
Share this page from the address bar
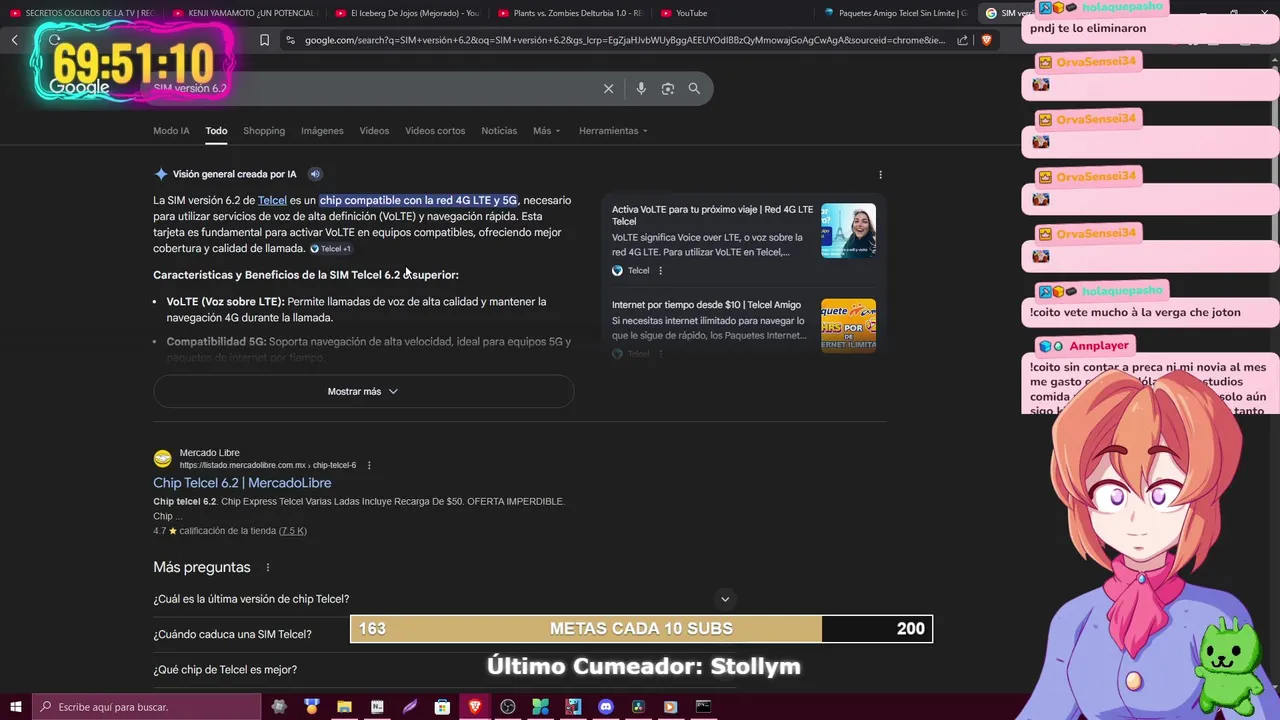(x=962, y=40)
